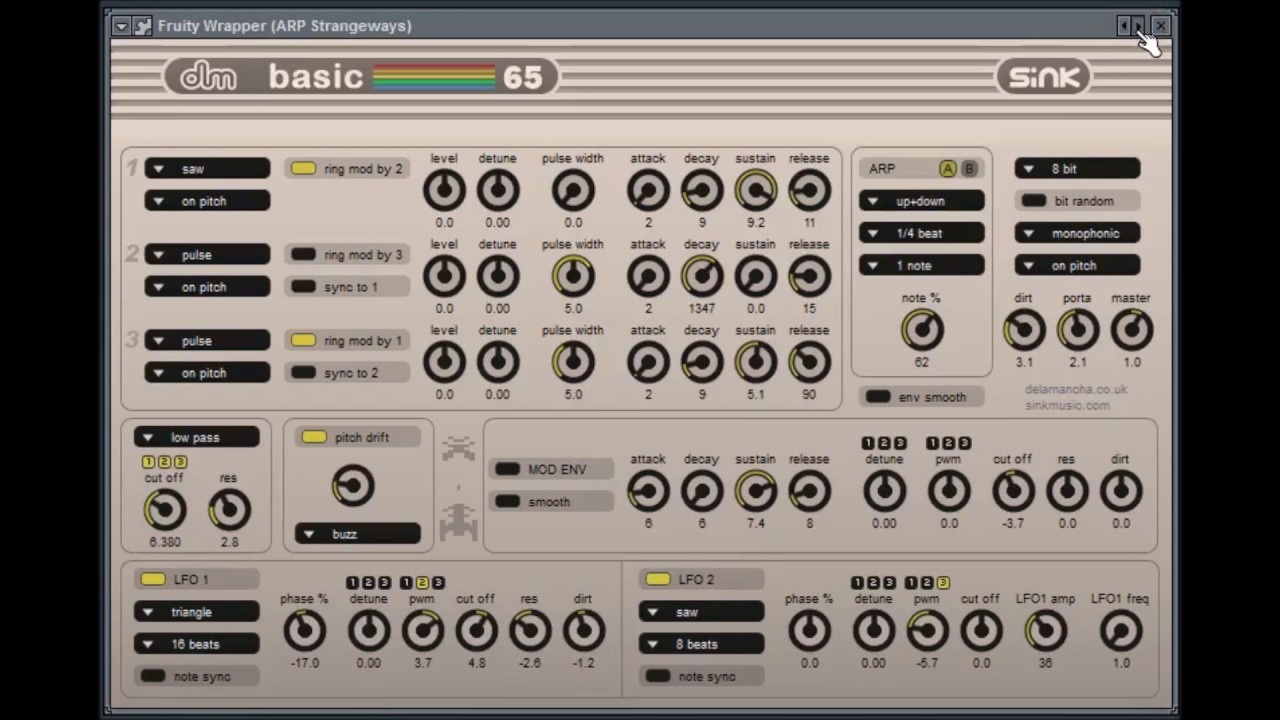Viewport: 1280px width, 720px height.
Task: Enable sync to 1 on oscillator 2
Action: (347, 287)
